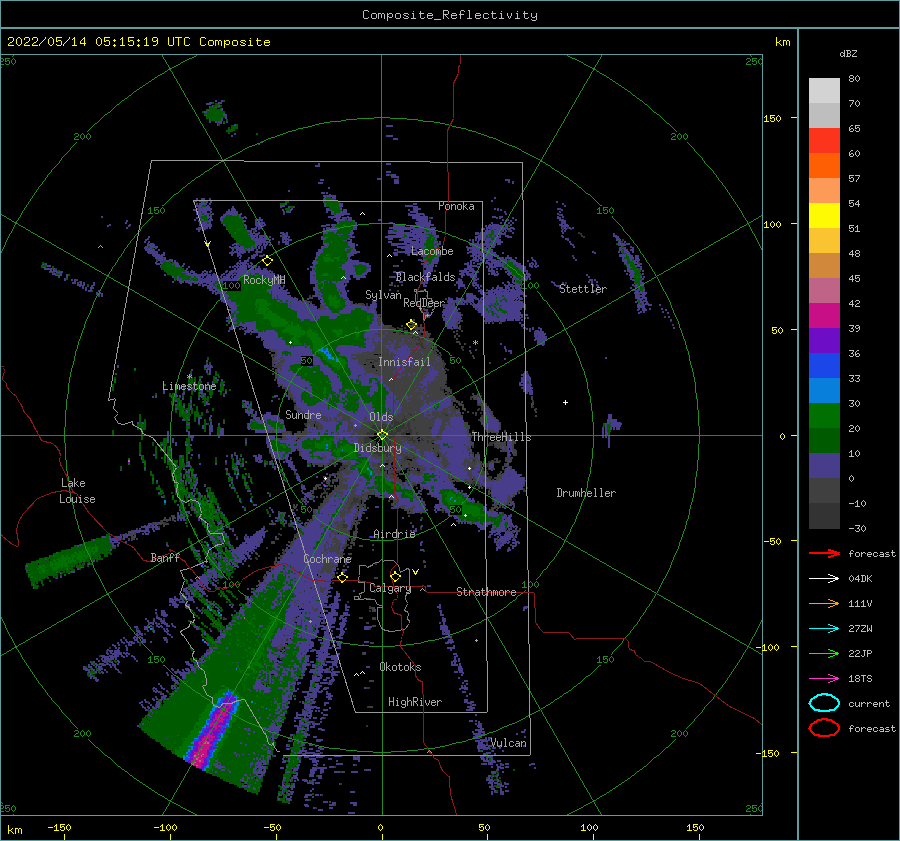This screenshot has height=841, width=900.
Task: Click the RockyMH label on map
Action: point(264,280)
